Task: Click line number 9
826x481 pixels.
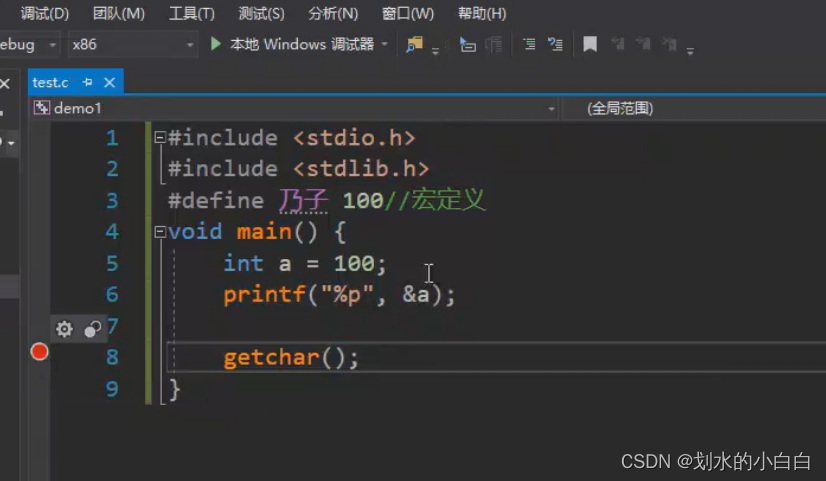Action: tap(112, 389)
